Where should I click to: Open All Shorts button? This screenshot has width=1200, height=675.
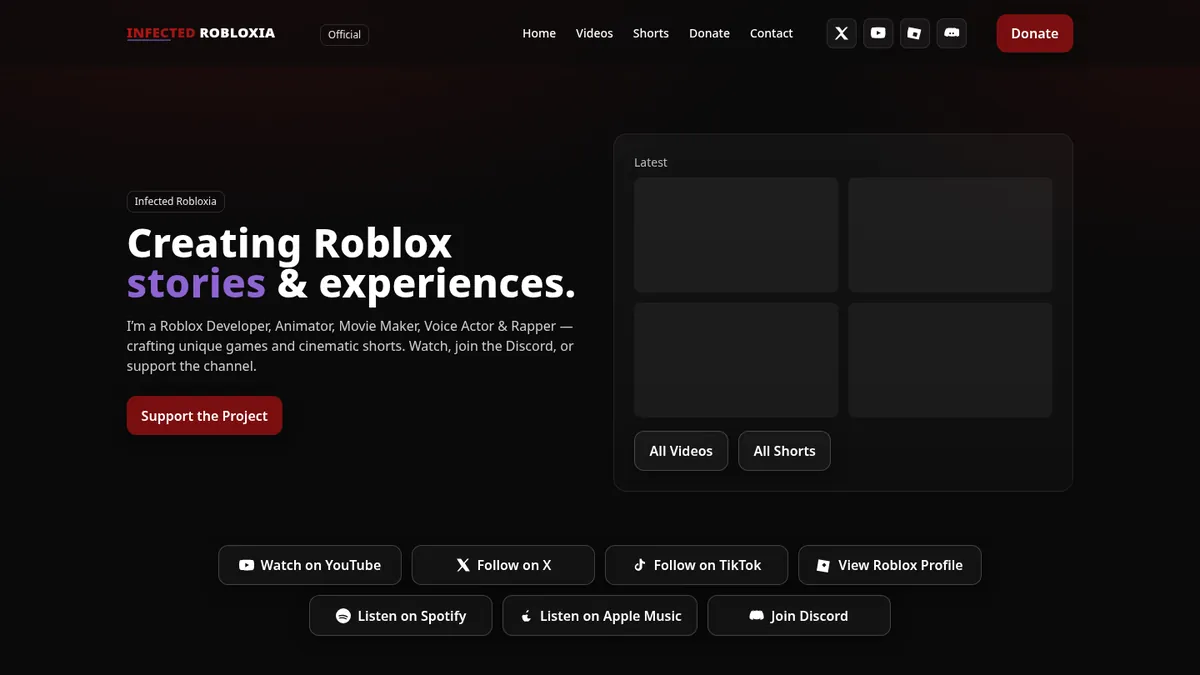(x=784, y=451)
